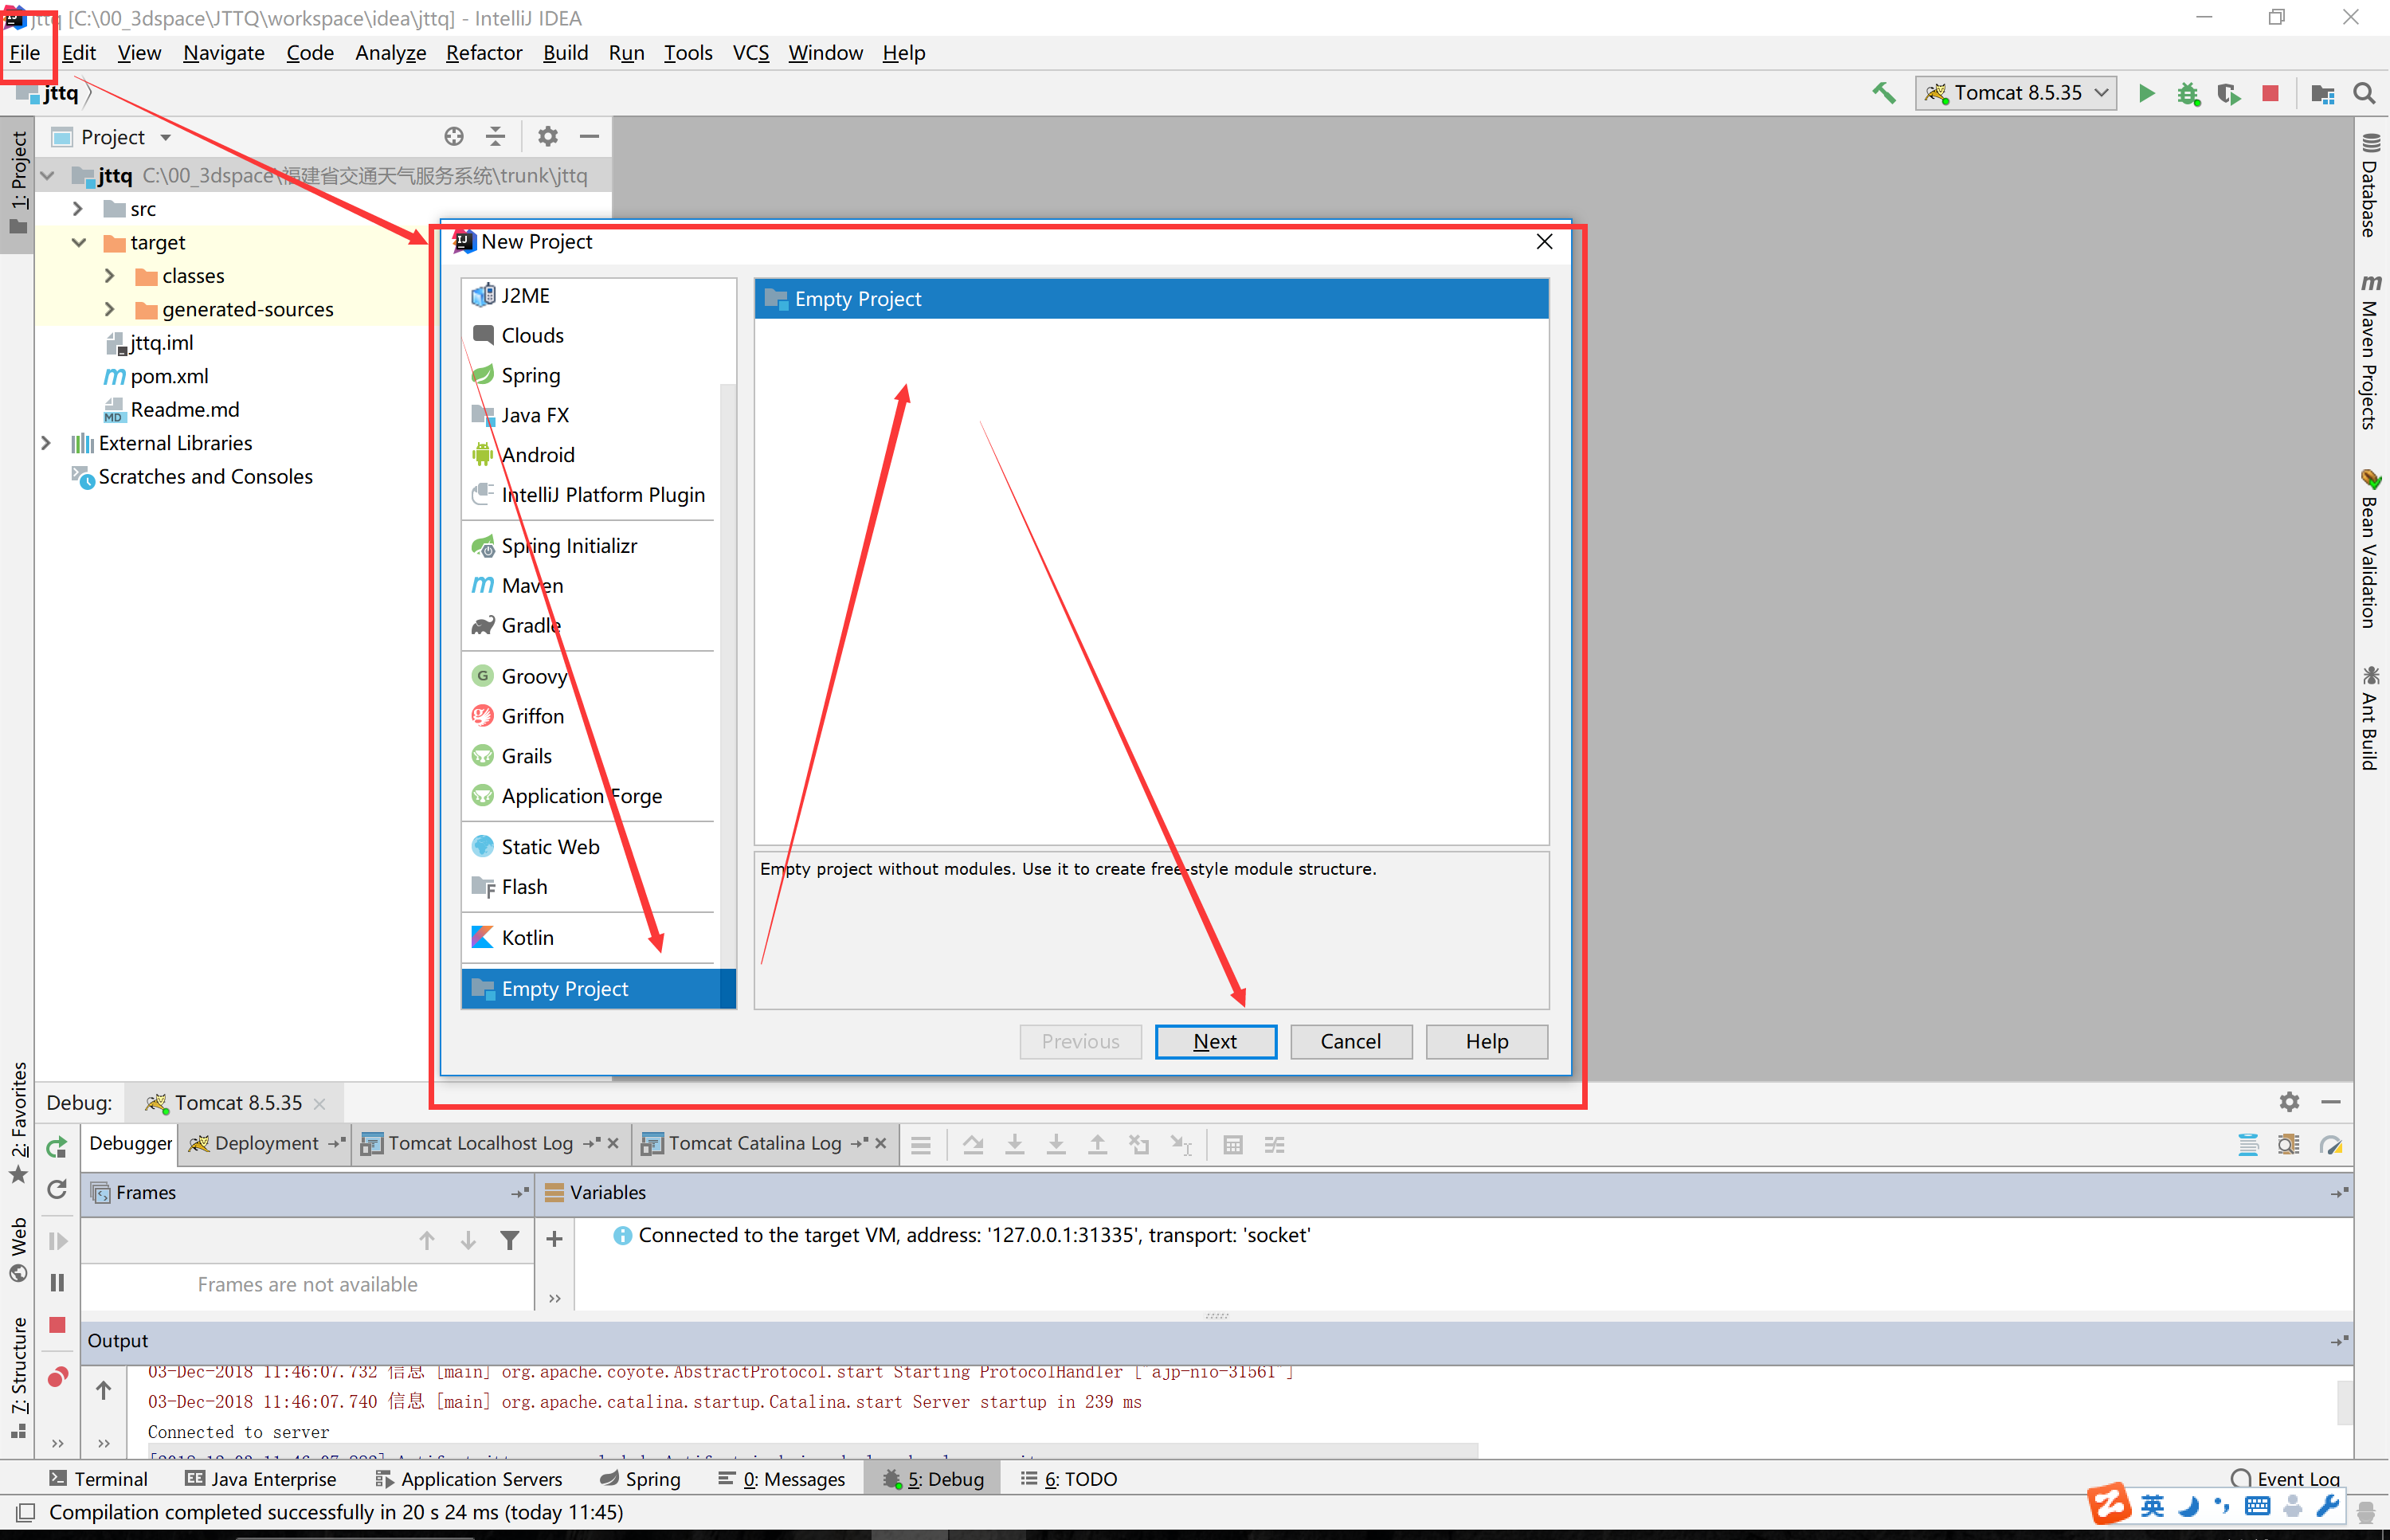Screen dimensions: 2390x1540
Task: Click the Rerun Tomcat icon in Debug panel
Action: pyautogui.click(x=57, y=1147)
